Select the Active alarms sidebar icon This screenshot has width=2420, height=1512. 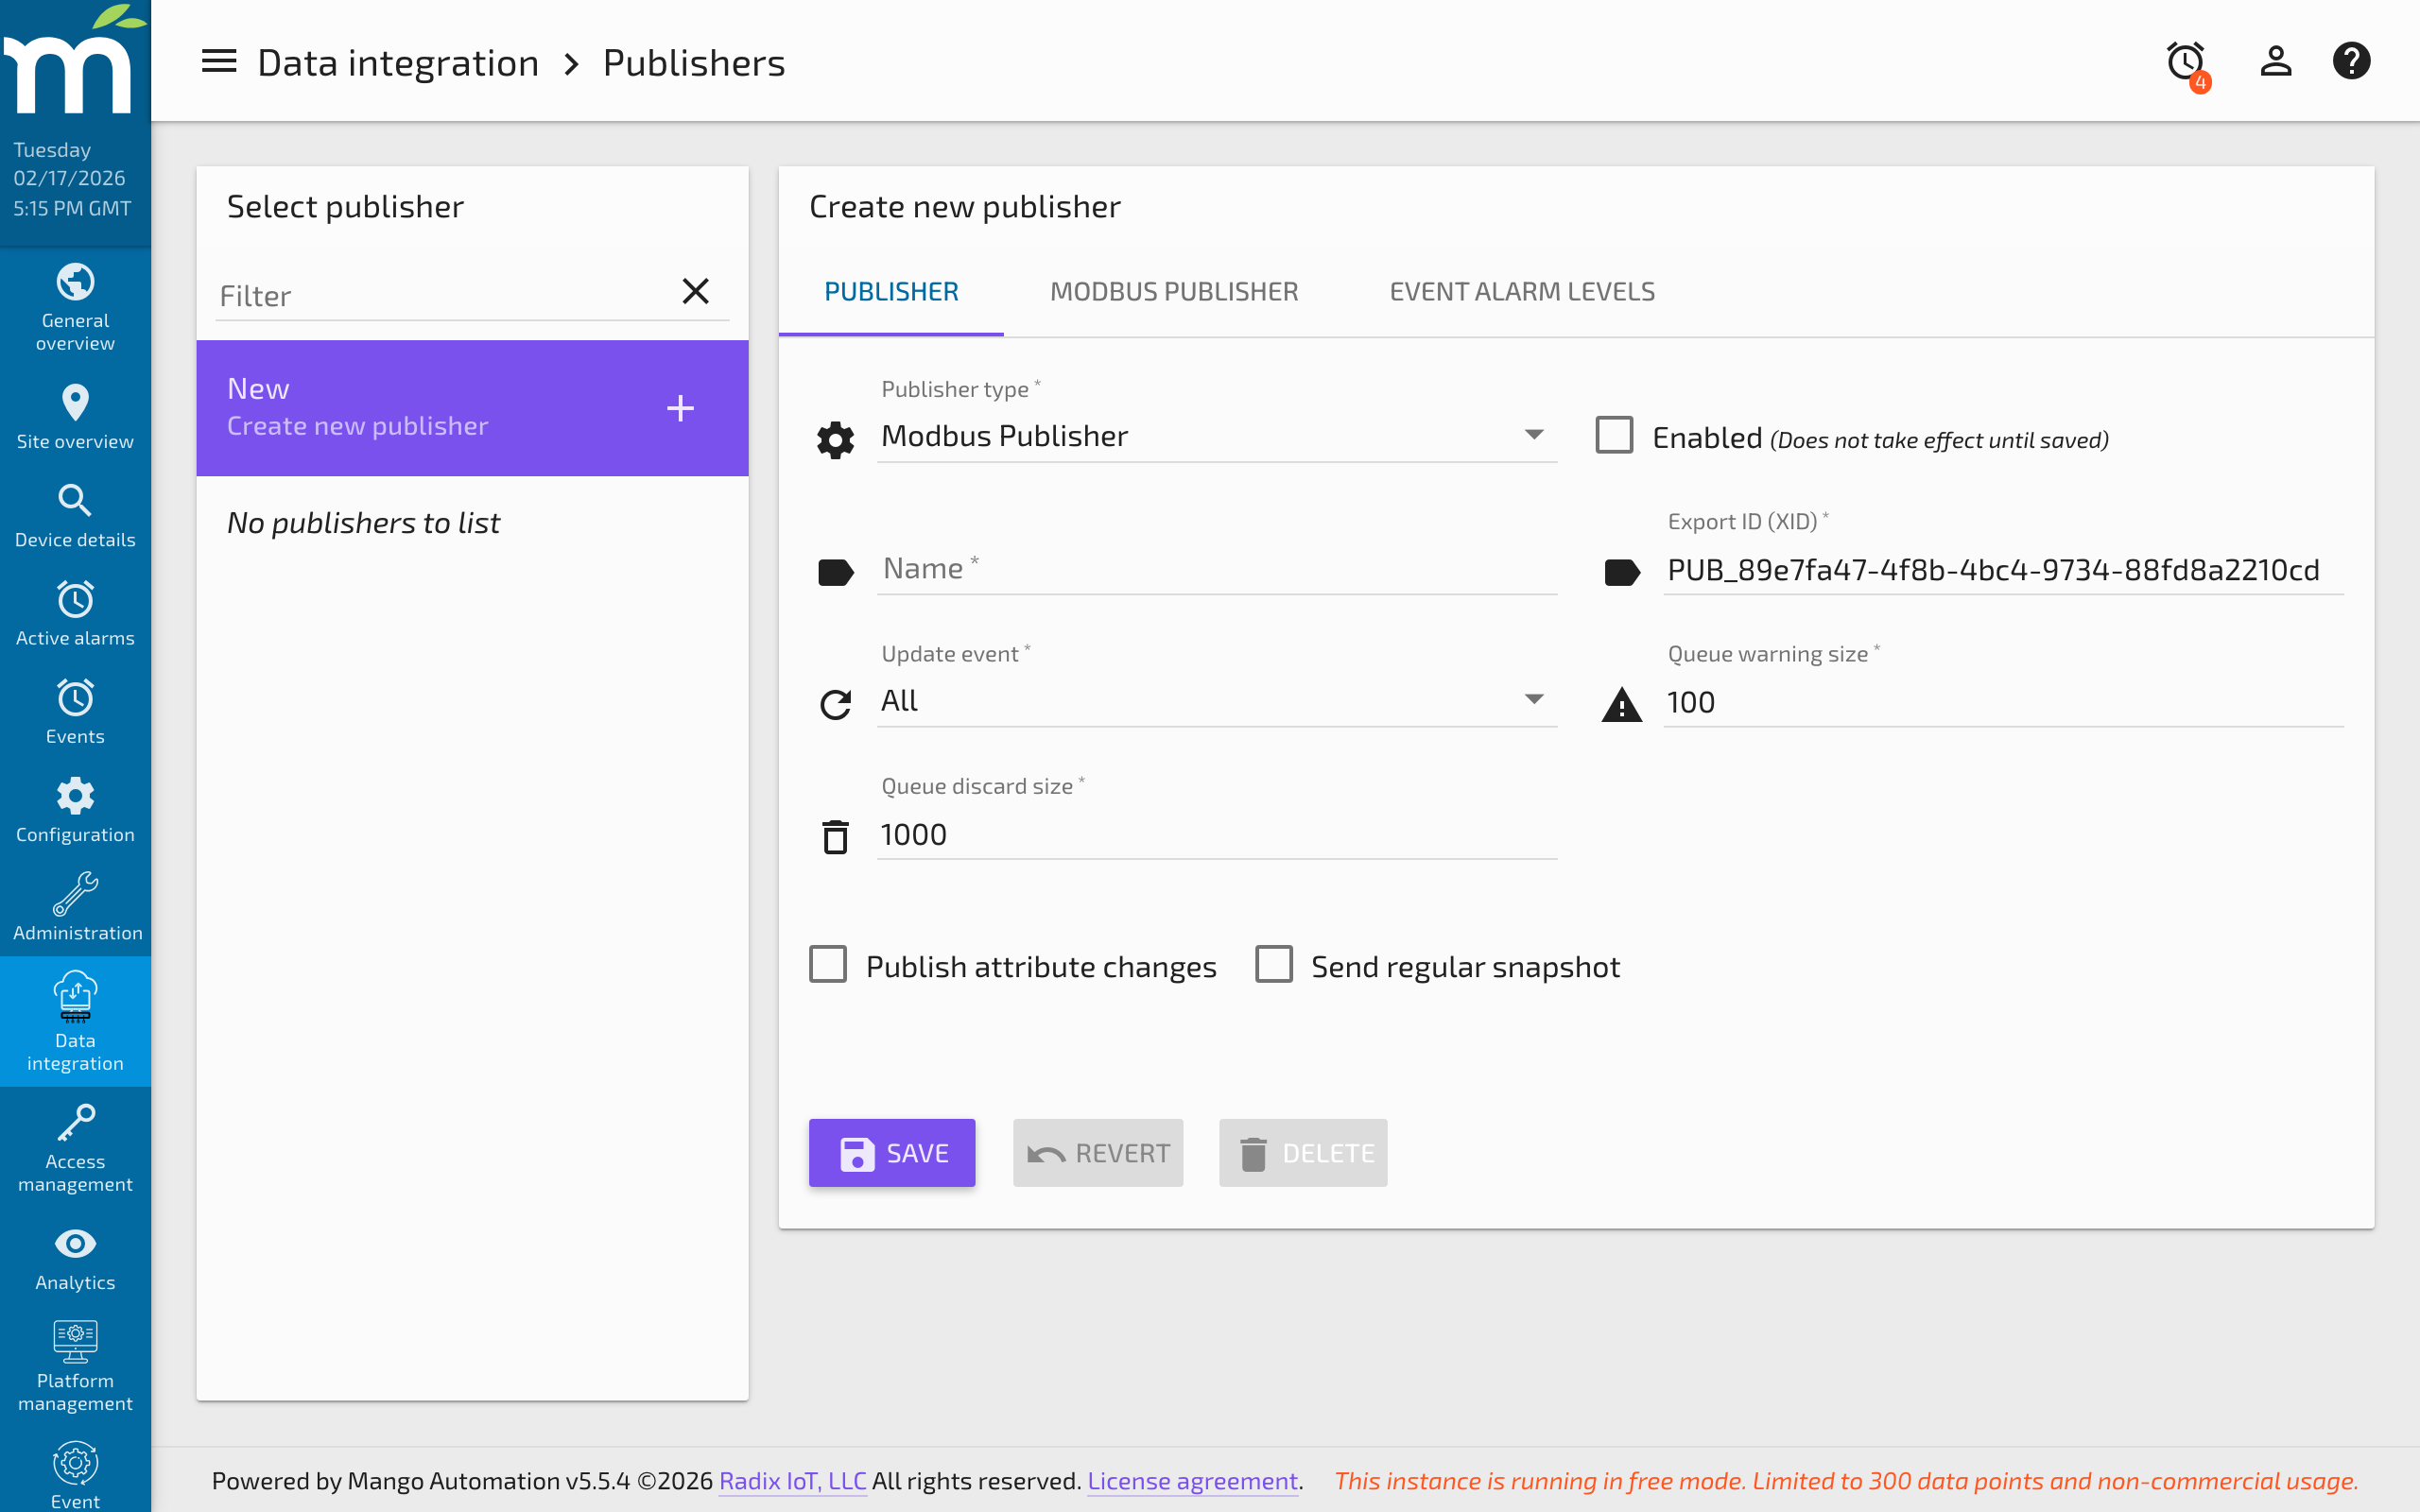[75, 600]
